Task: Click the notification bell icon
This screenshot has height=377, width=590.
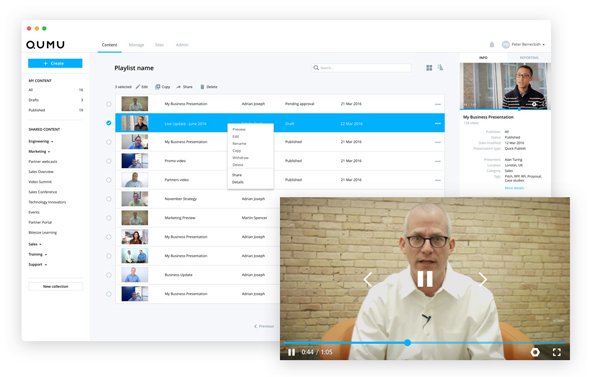Action: 491,44
